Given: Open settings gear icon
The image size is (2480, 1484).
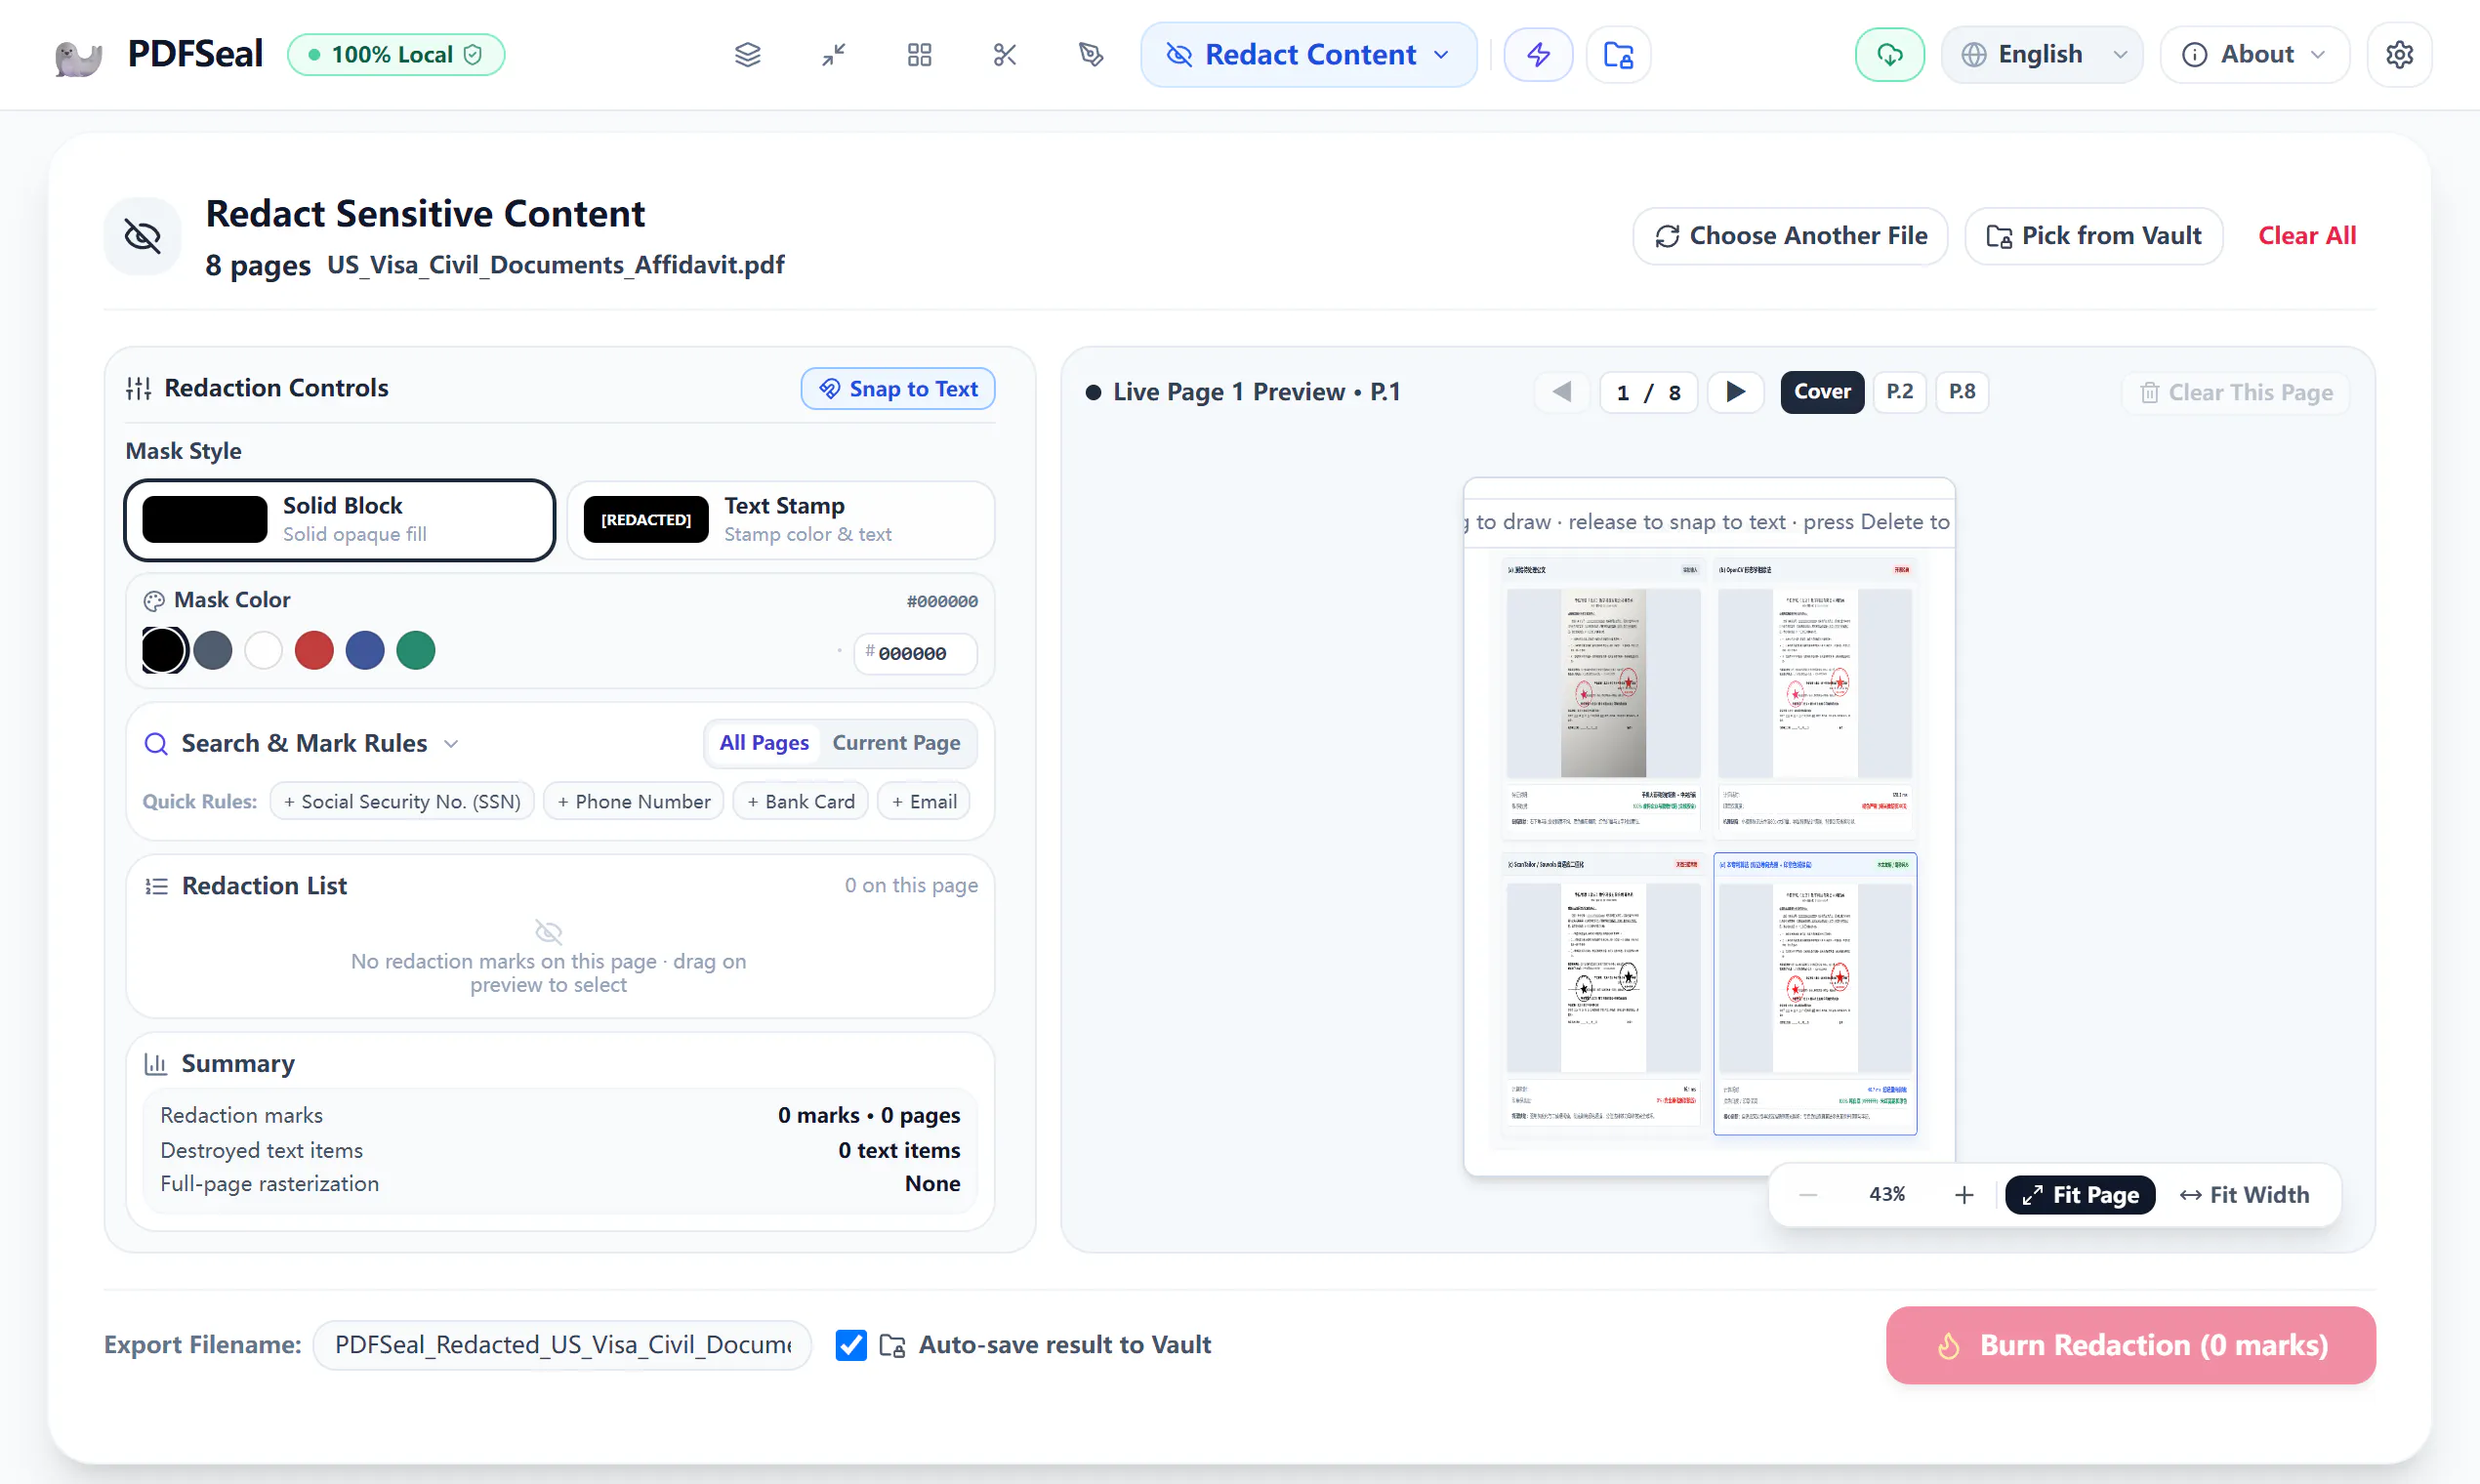Looking at the screenshot, I should (2399, 55).
